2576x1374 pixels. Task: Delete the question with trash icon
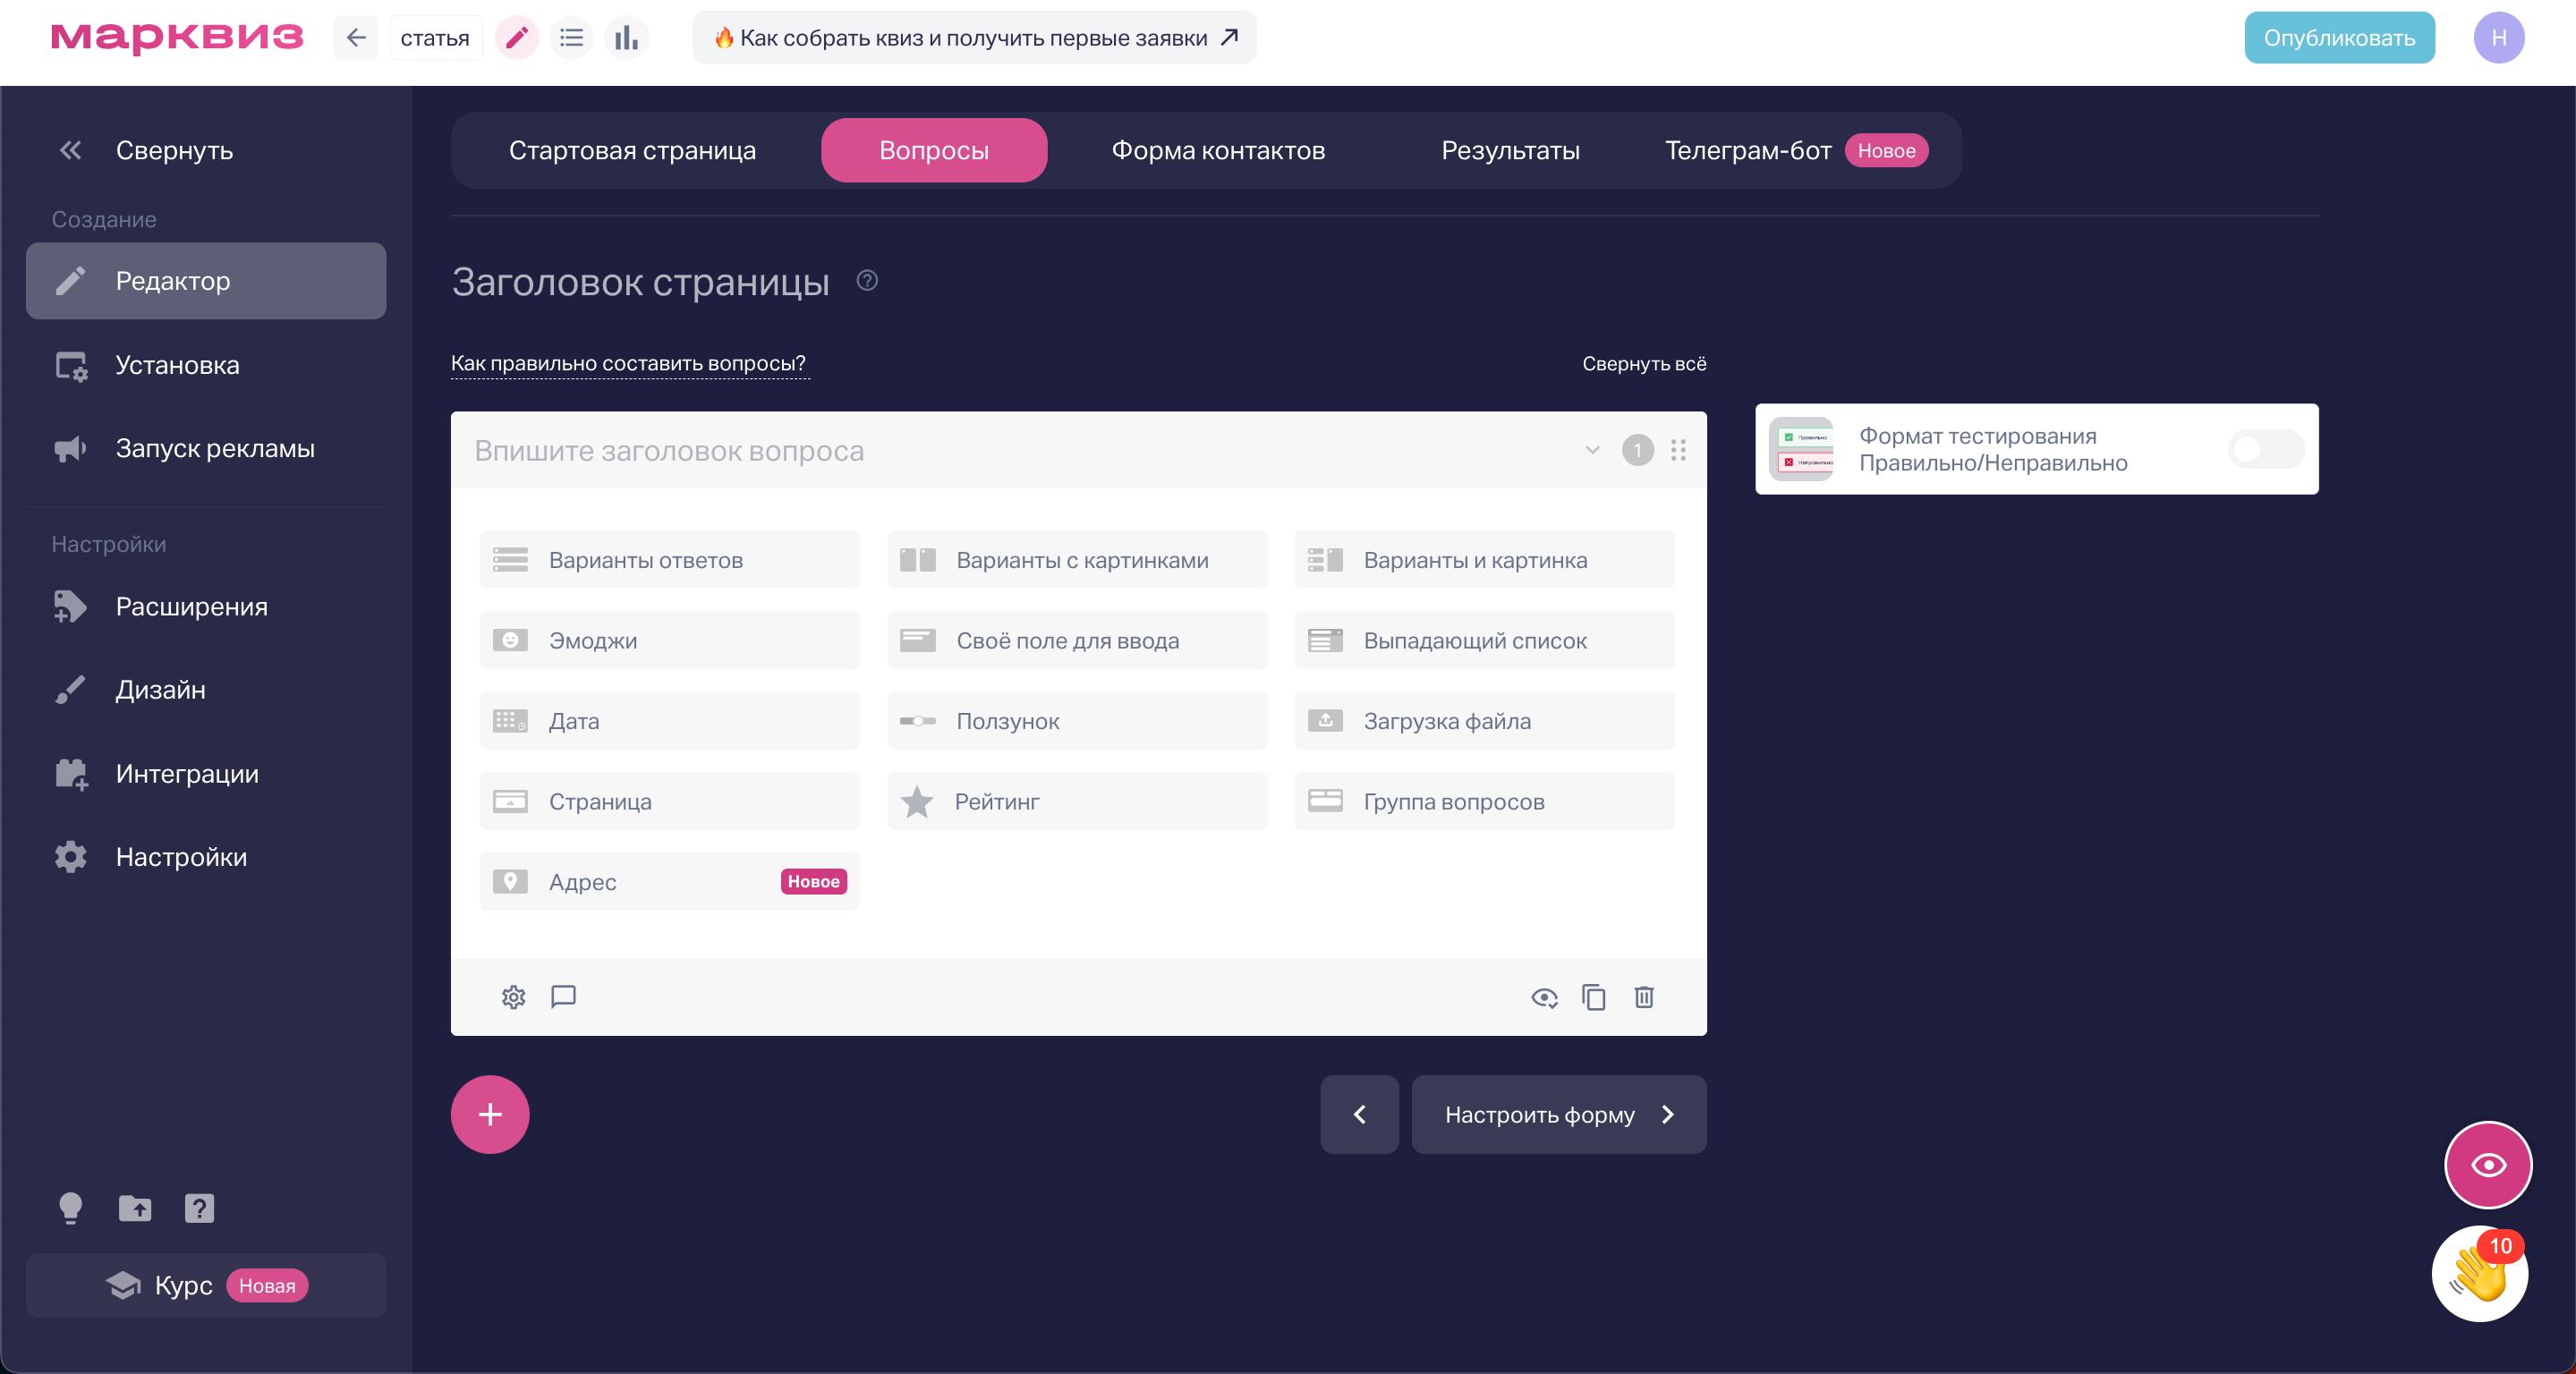coord(1644,997)
